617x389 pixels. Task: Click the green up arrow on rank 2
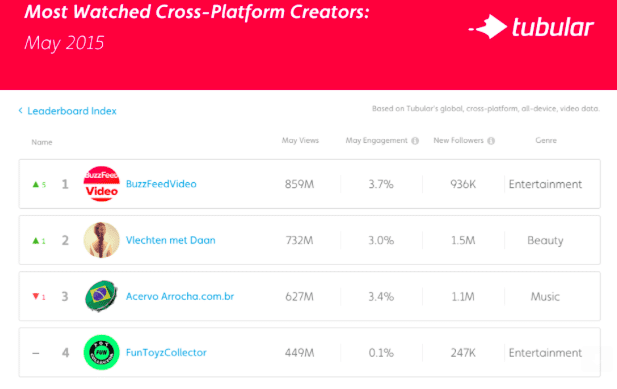click(35, 240)
